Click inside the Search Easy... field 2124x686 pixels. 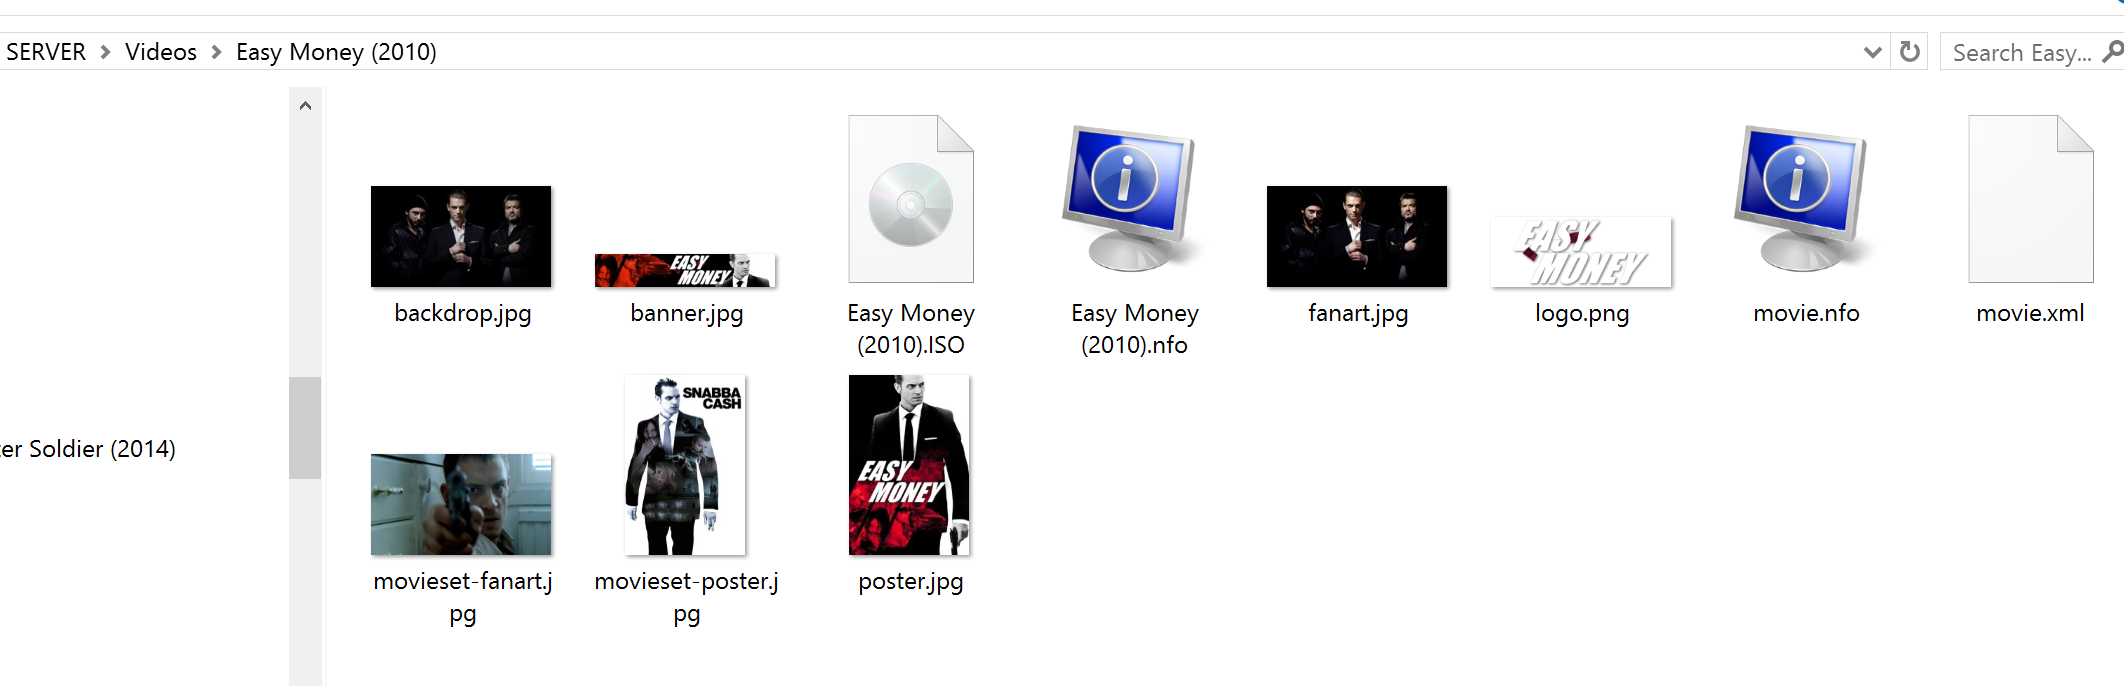2020,52
